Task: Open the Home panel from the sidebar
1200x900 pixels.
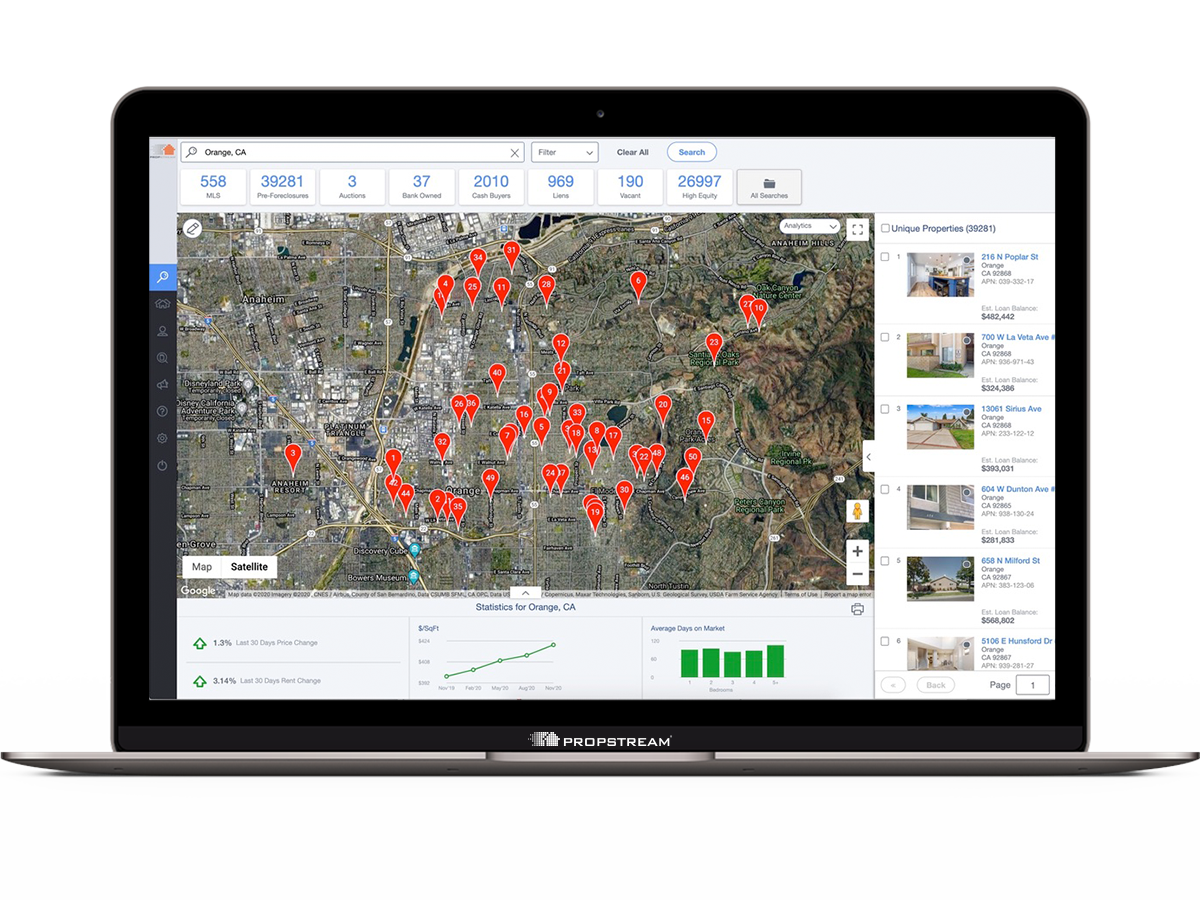Action: click(x=163, y=304)
